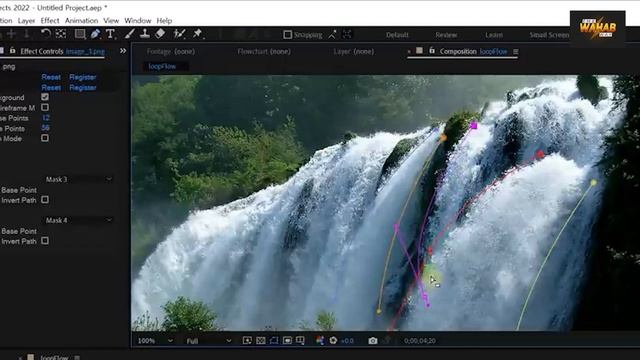Open the Mask 4 dropdown

(78, 220)
